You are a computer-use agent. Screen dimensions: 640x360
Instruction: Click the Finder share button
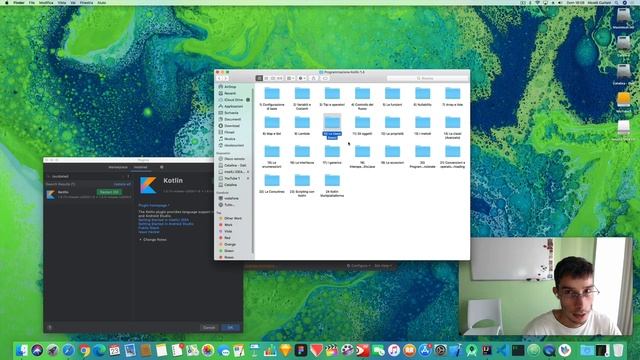coord(313,78)
